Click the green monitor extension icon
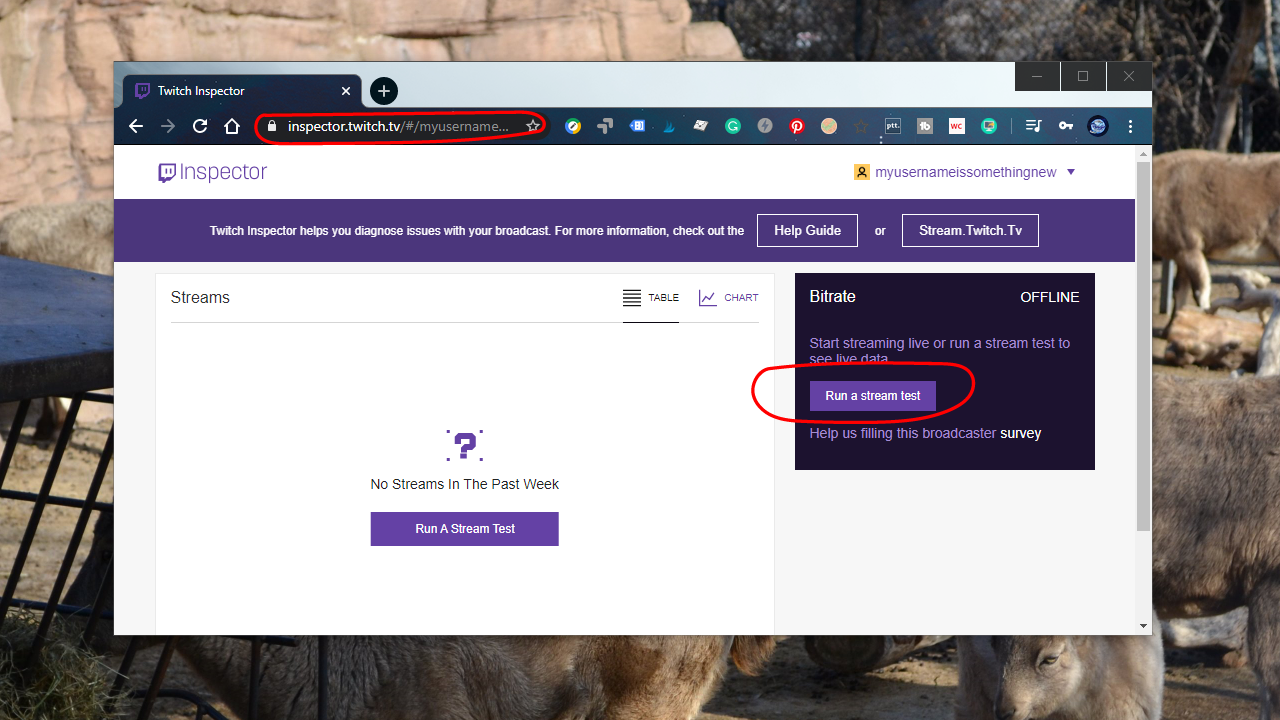The height and width of the screenshot is (720, 1280). 989,126
